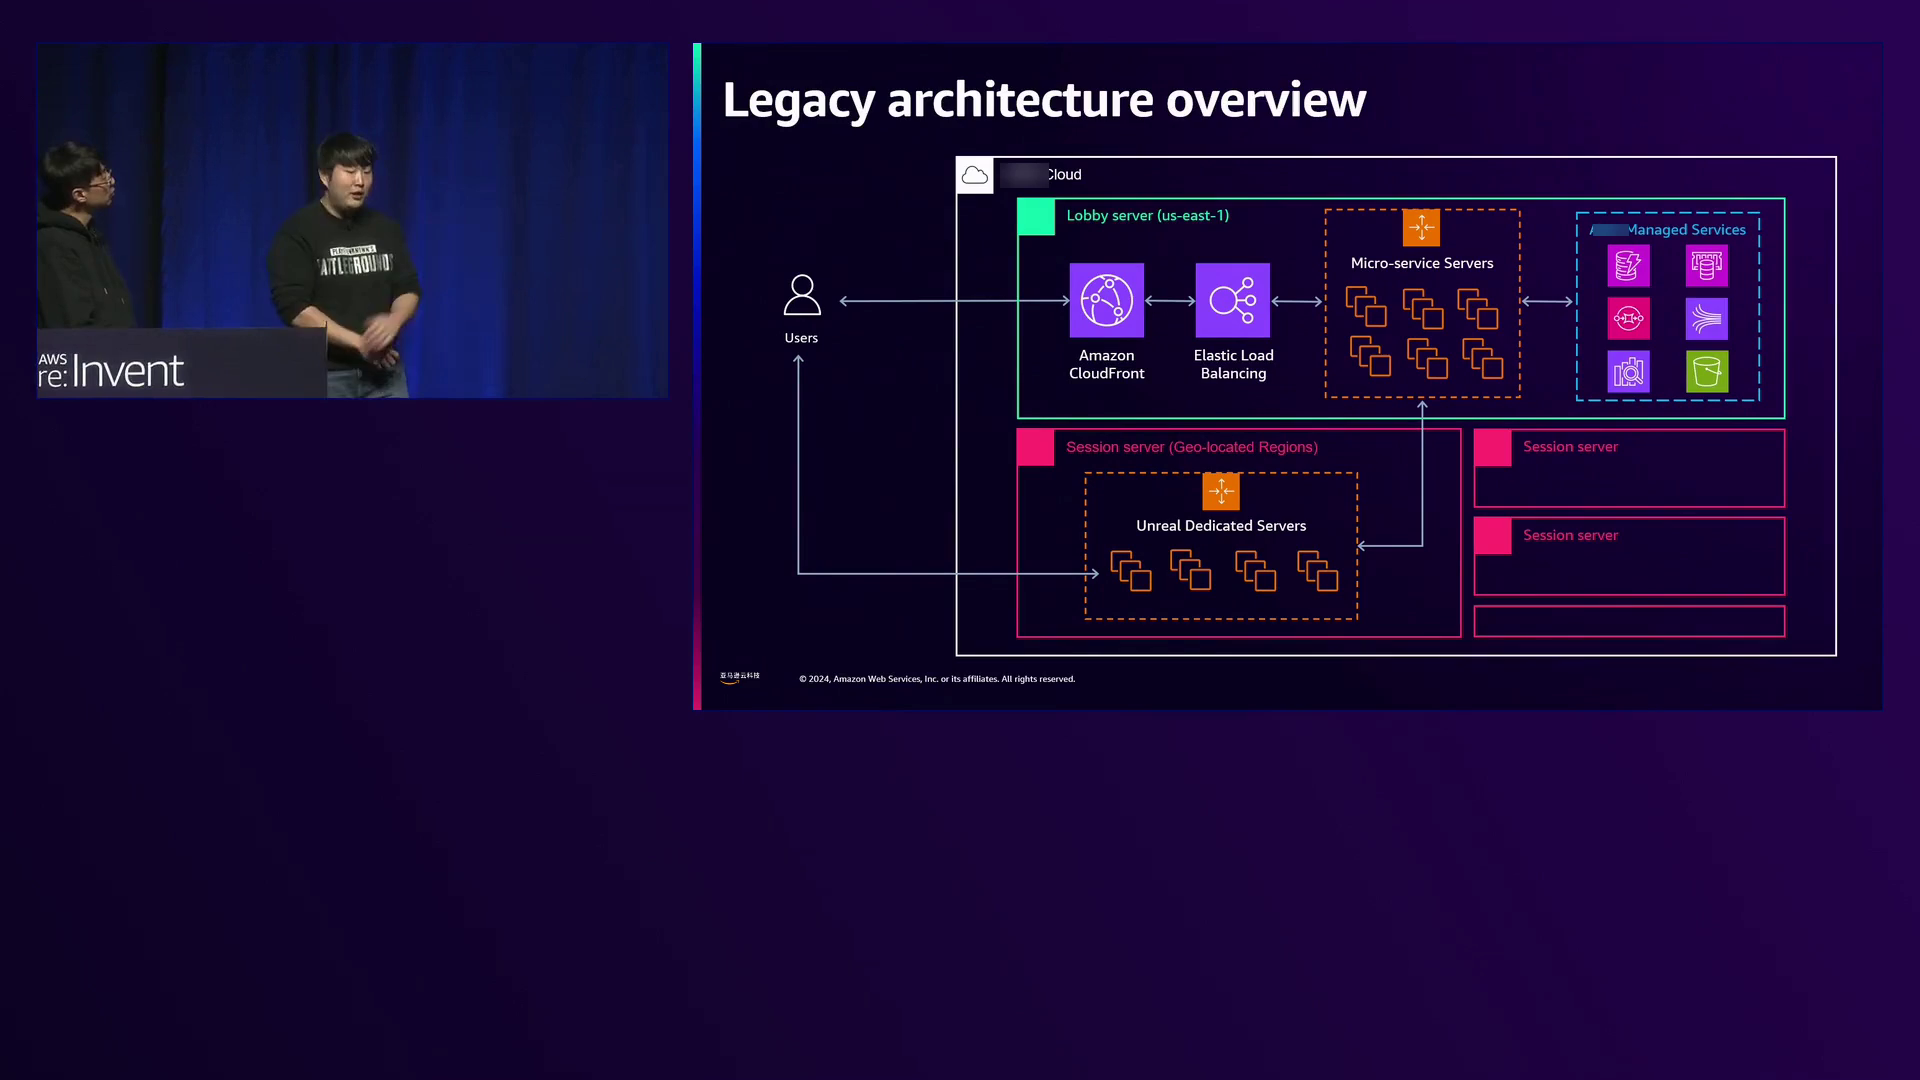The height and width of the screenshot is (1080, 1920).
Task: Click the orange auto scaling icon above Unreal Dedicated Servers
Action: pyautogui.click(x=1220, y=491)
